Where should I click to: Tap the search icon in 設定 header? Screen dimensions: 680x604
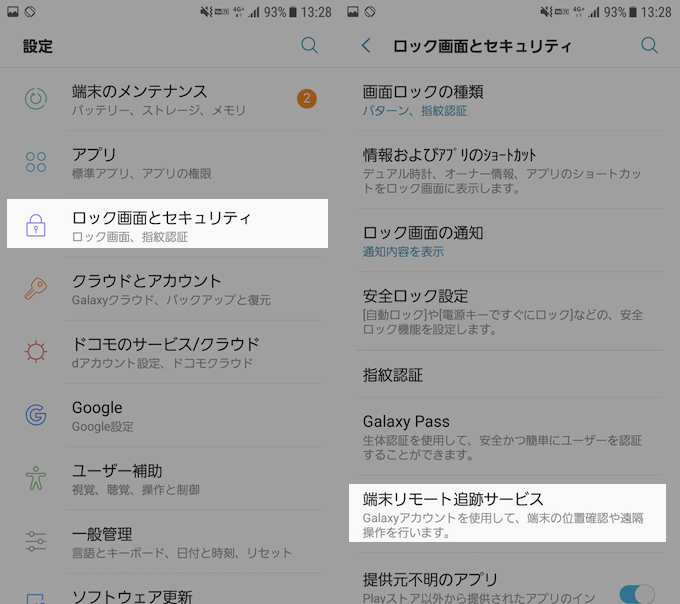click(310, 46)
